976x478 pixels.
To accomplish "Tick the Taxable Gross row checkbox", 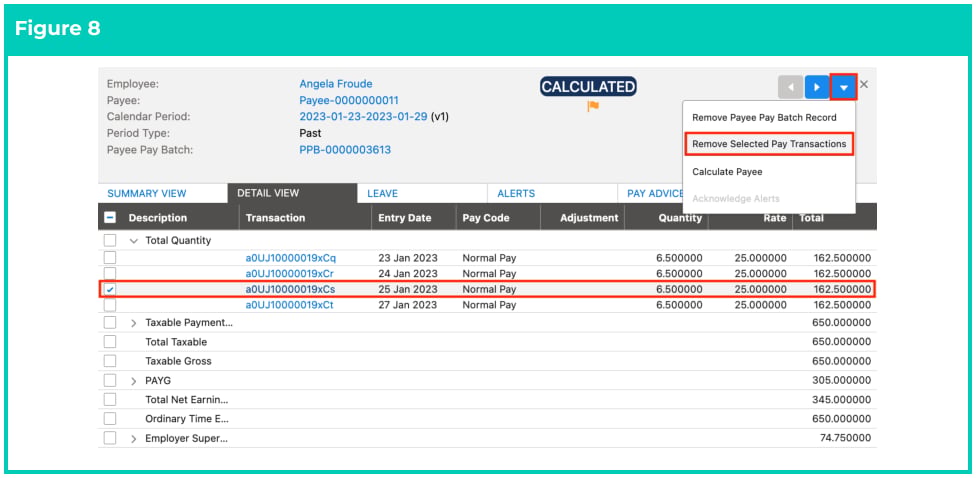I will (x=110, y=361).
